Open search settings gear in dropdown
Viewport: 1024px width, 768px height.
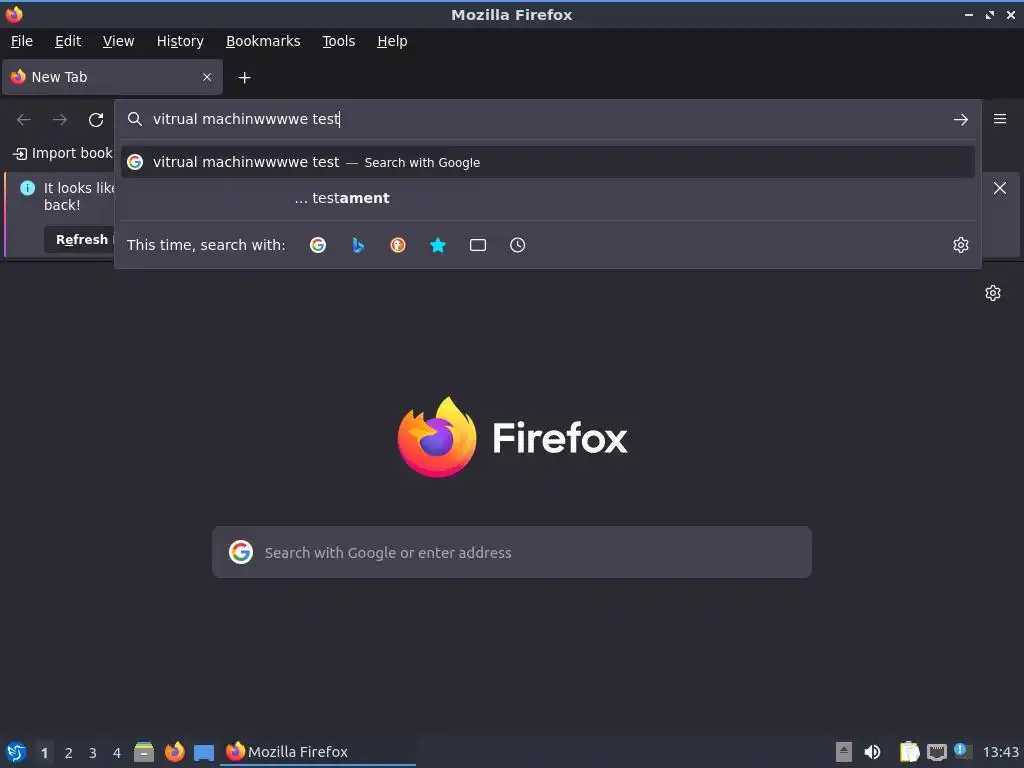[961, 245]
